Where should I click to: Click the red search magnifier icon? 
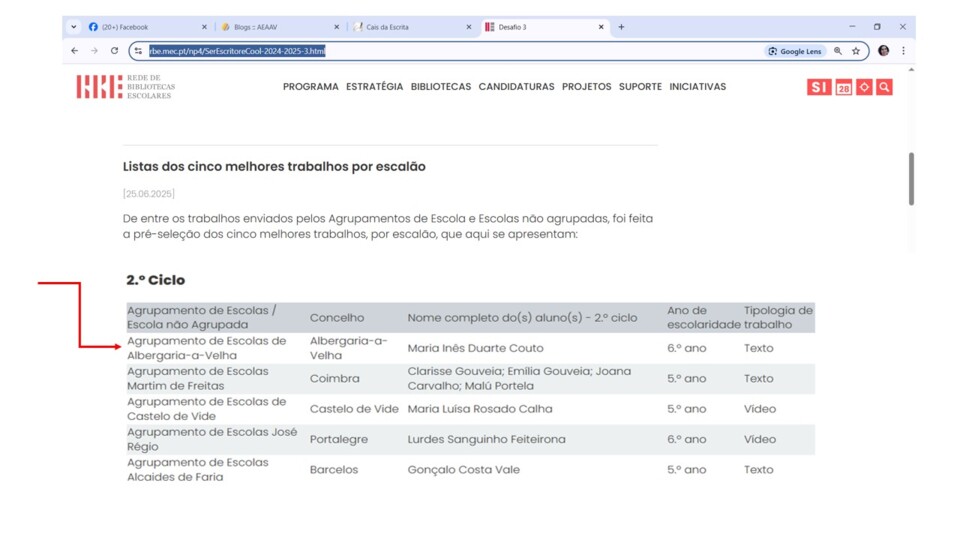(x=884, y=88)
